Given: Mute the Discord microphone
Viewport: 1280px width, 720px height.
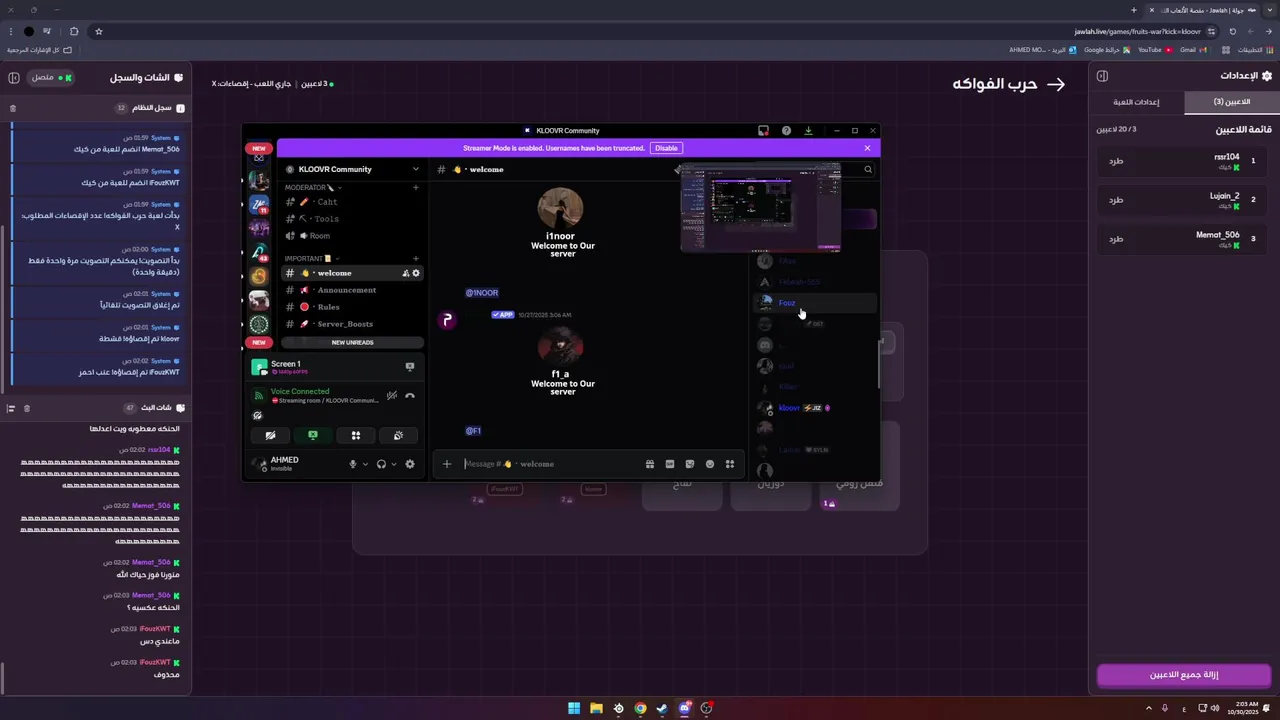Looking at the screenshot, I should coord(352,464).
